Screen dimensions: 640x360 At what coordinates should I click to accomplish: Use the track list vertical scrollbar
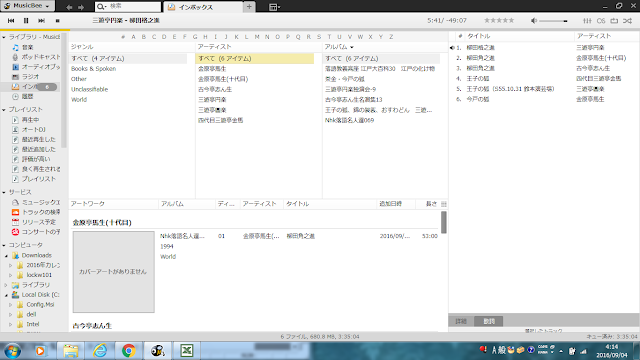[x=444, y=222]
